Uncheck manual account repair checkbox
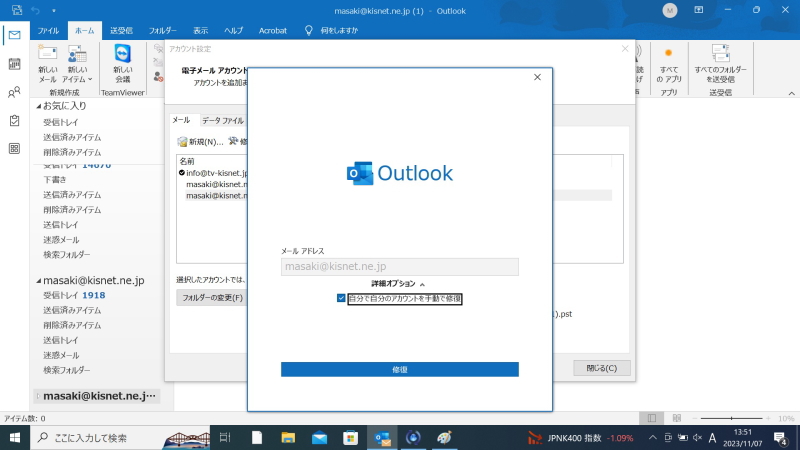The width and height of the screenshot is (800, 450). pos(341,298)
